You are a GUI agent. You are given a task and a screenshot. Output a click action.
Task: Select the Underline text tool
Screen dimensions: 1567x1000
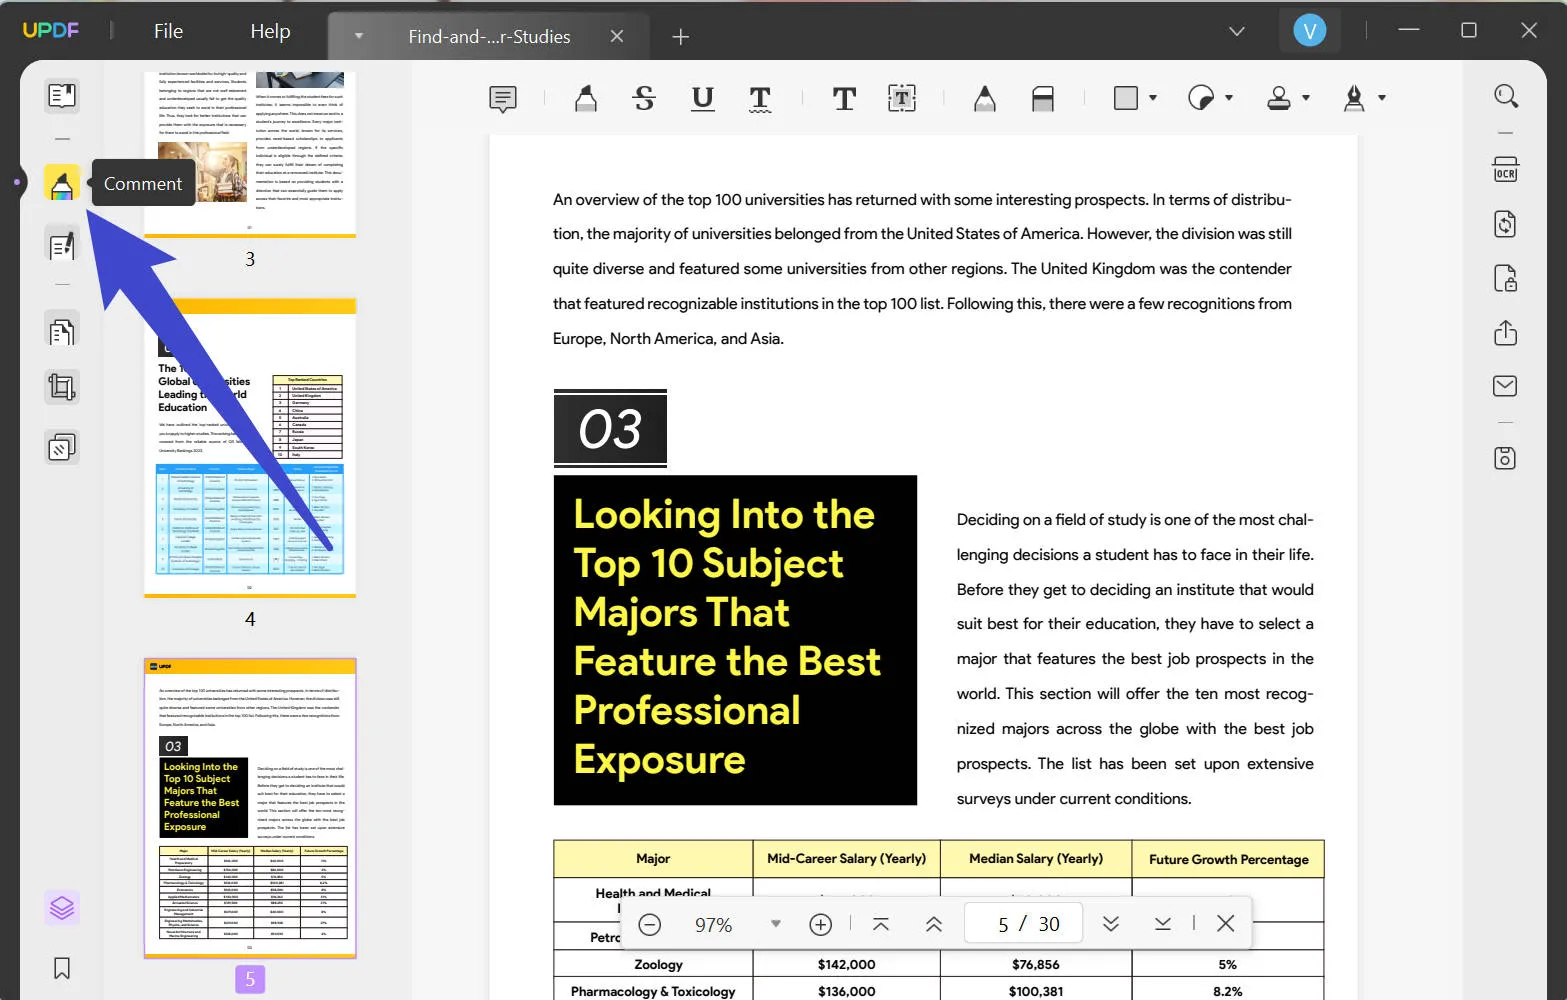703,98
